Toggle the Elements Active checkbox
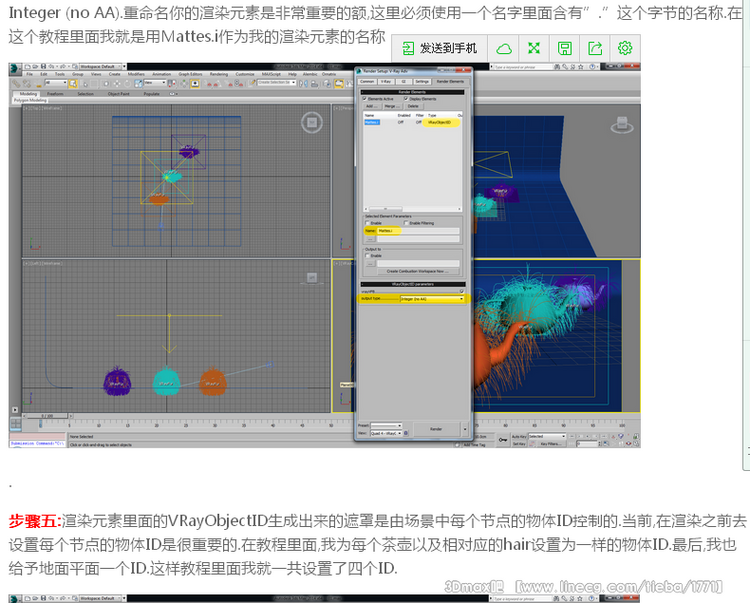This screenshot has width=750, height=603. tap(365, 99)
